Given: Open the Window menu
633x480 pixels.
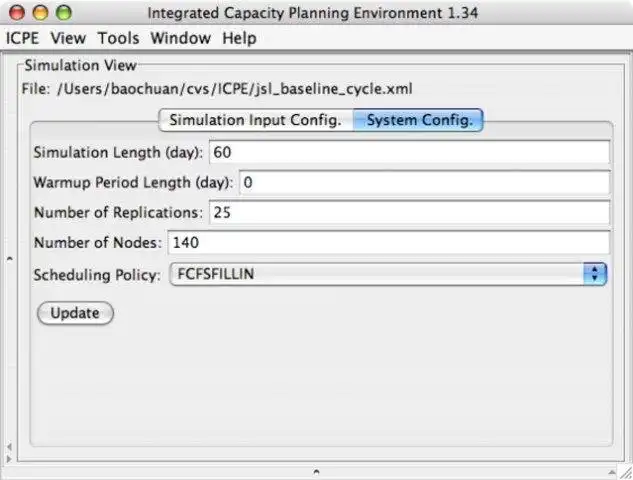Looking at the screenshot, I should coord(180,39).
